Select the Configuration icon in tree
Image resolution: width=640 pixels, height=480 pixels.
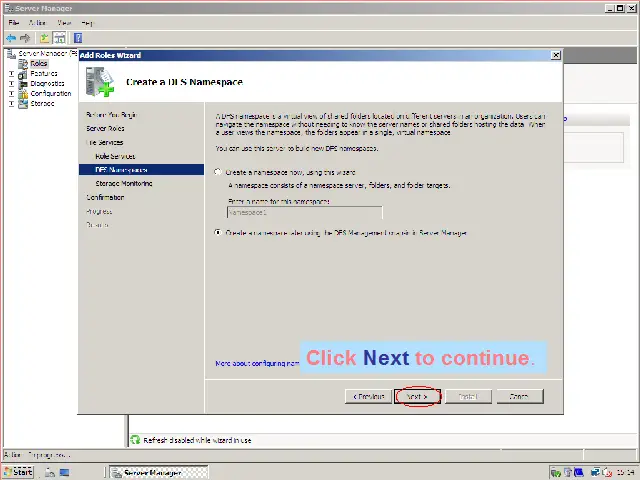[23, 94]
